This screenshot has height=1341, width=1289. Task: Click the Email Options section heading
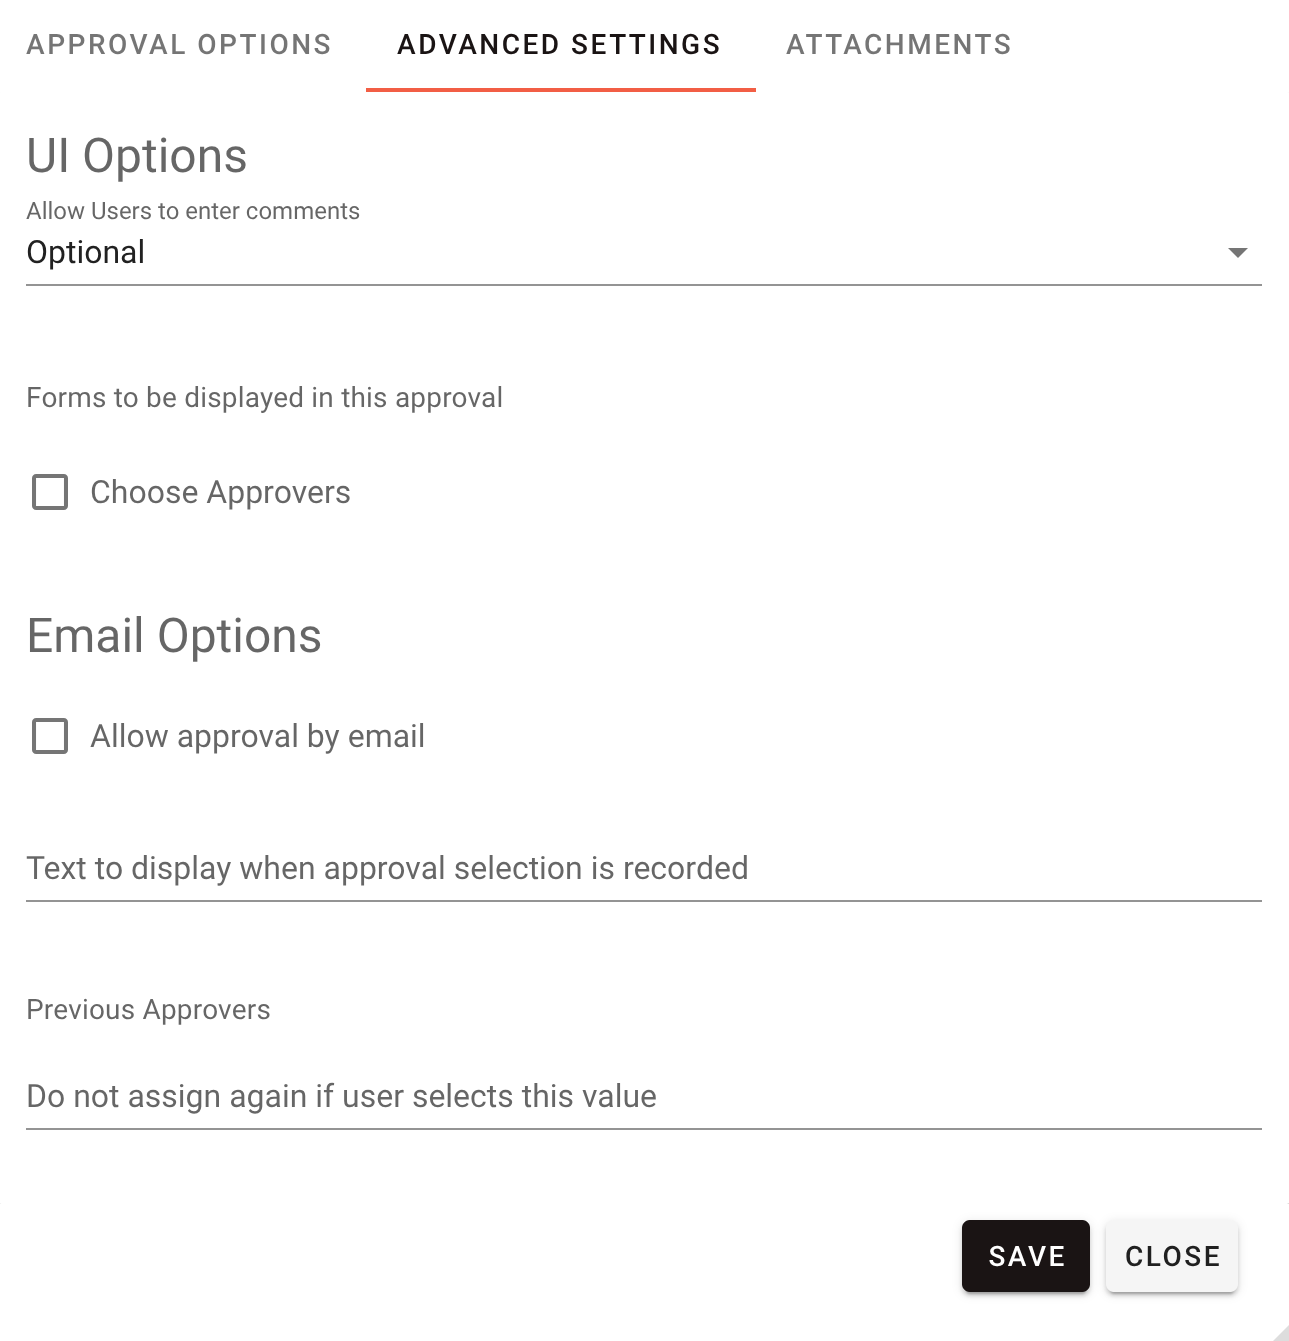tap(174, 636)
